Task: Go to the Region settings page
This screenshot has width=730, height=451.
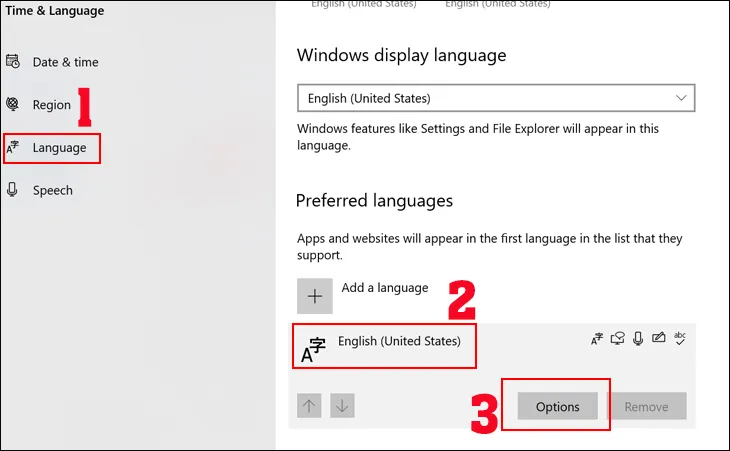Action: point(52,105)
